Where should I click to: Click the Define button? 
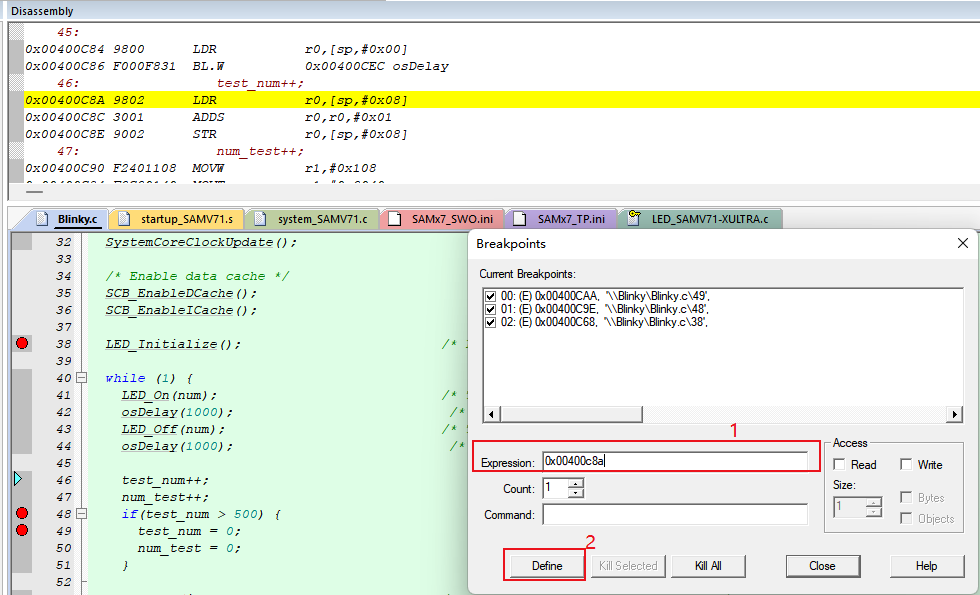[x=546, y=566]
